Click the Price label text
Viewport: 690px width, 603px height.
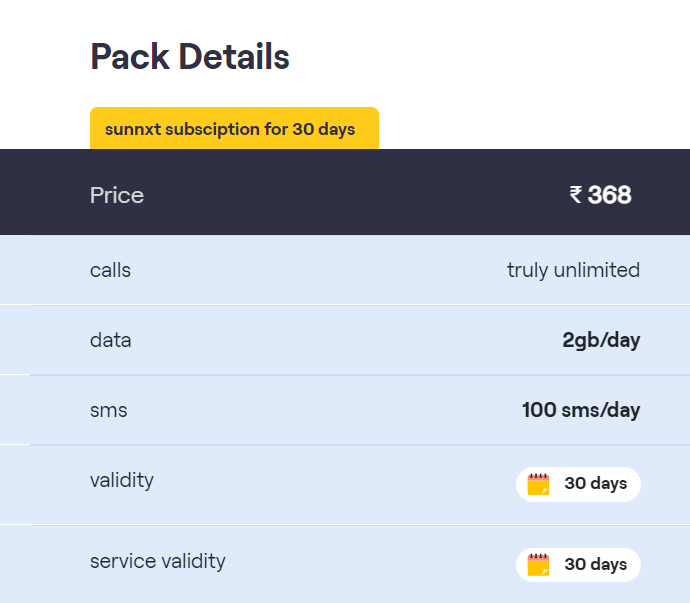click(117, 195)
